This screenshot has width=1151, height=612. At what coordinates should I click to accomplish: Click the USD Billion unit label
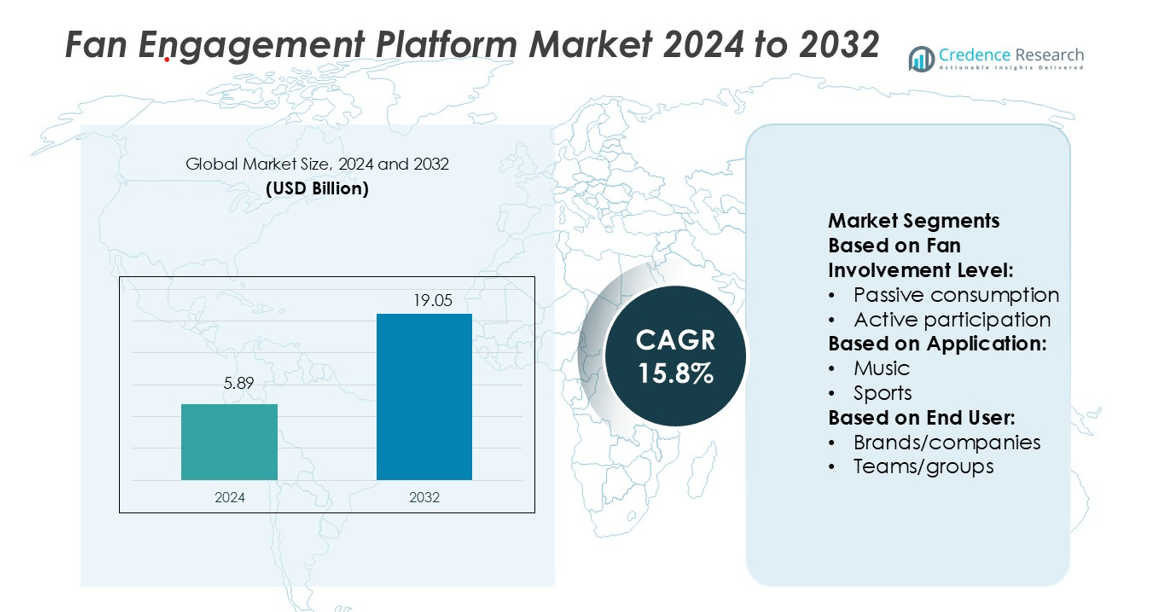click(317, 188)
